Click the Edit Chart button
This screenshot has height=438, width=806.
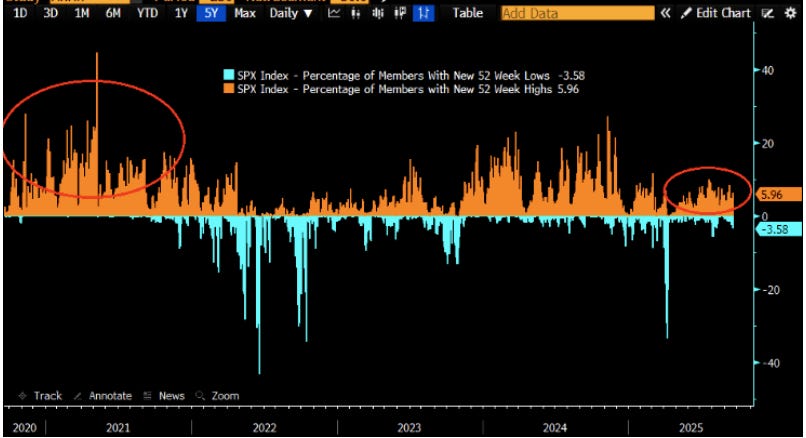pos(723,13)
